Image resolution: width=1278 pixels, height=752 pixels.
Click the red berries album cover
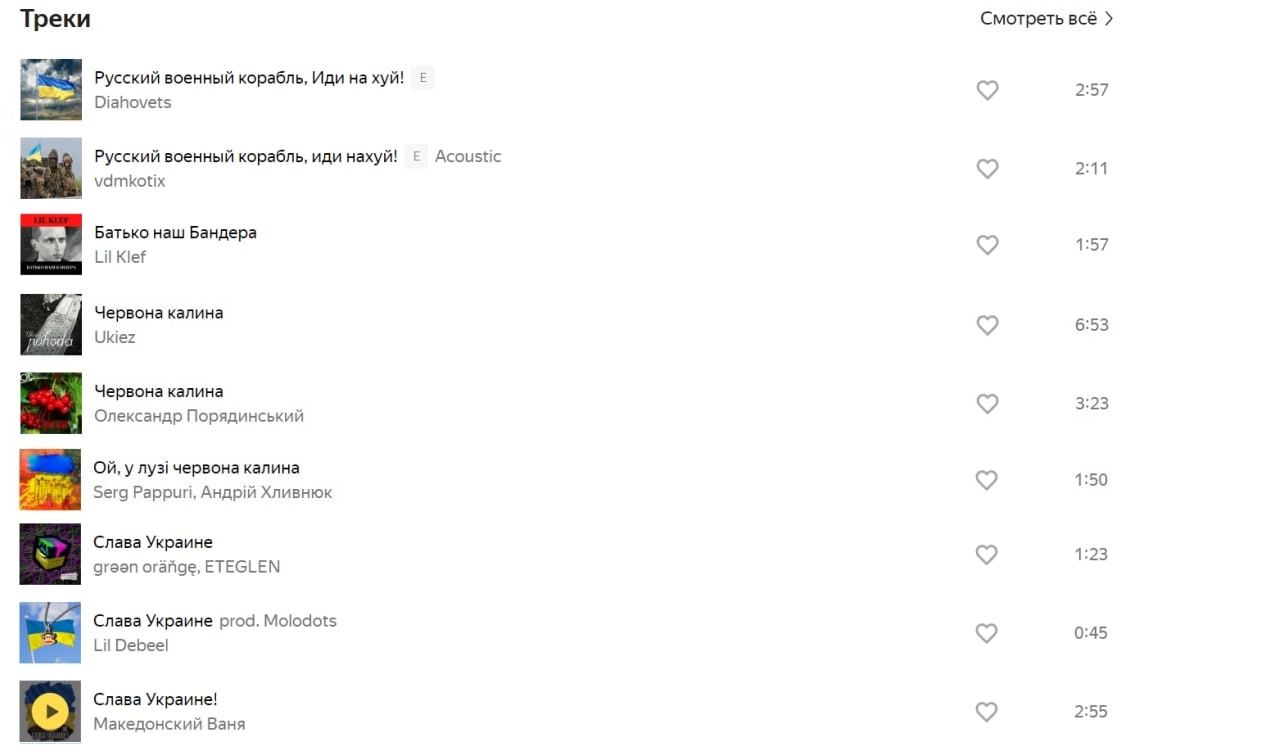click(51, 404)
